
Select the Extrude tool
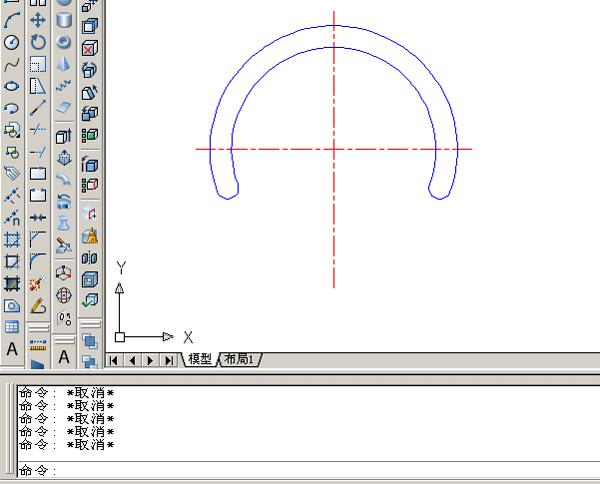[64, 136]
